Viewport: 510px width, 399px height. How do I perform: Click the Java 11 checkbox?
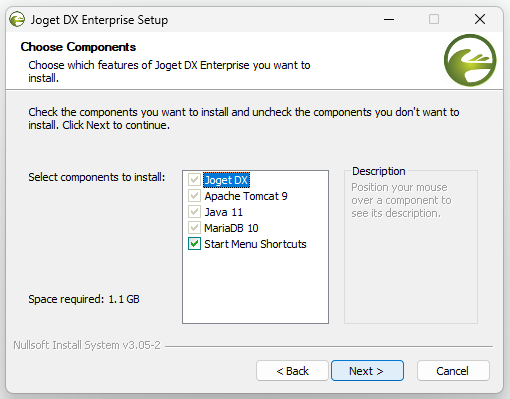click(x=194, y=212)
